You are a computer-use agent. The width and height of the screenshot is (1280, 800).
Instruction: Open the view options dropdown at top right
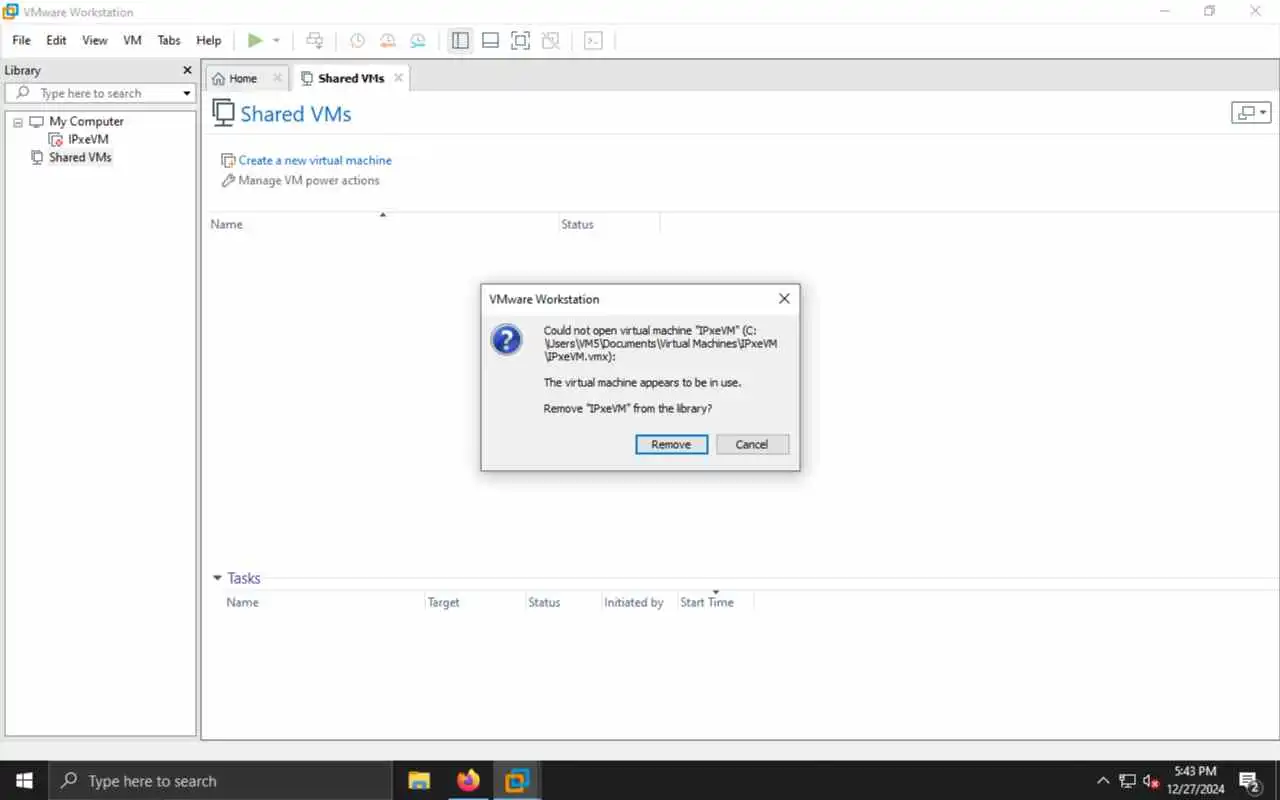[x=1251, y=113]
